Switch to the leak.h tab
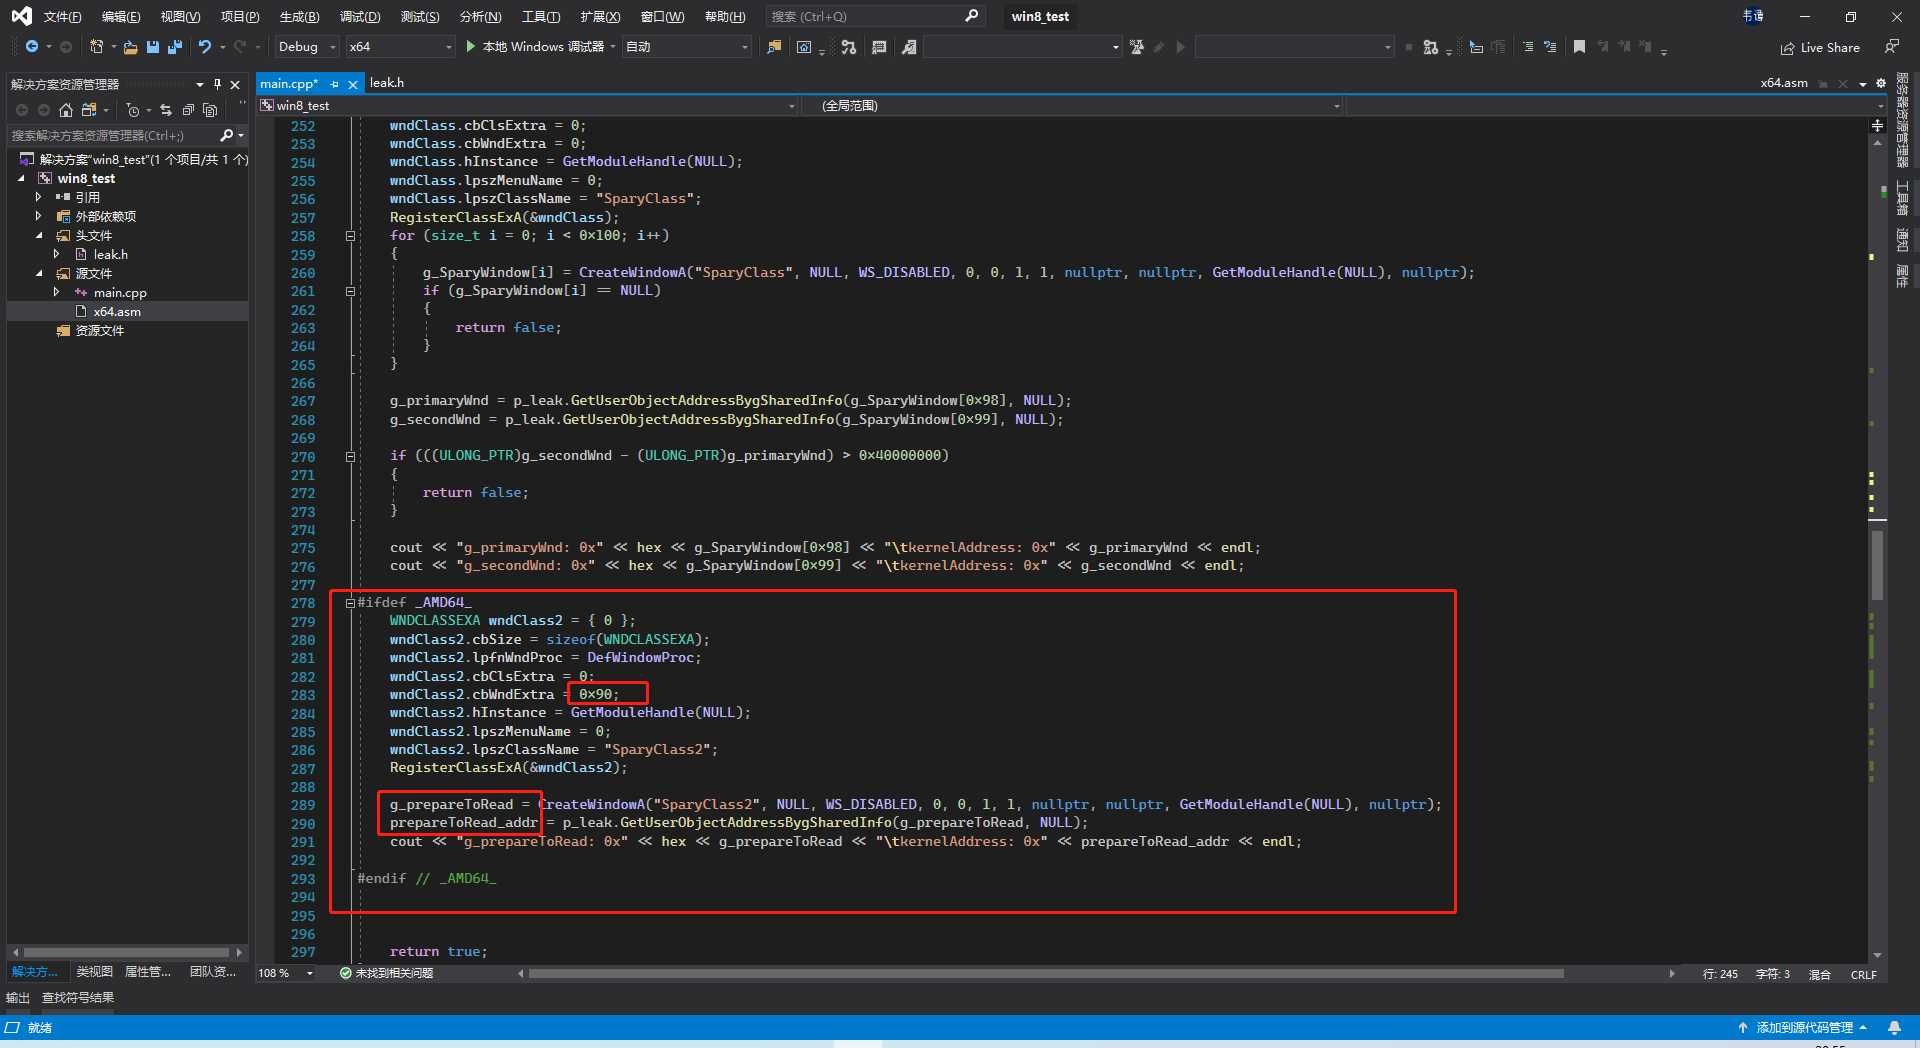This screenshot has width=1920, height=1048. [387, 83]
